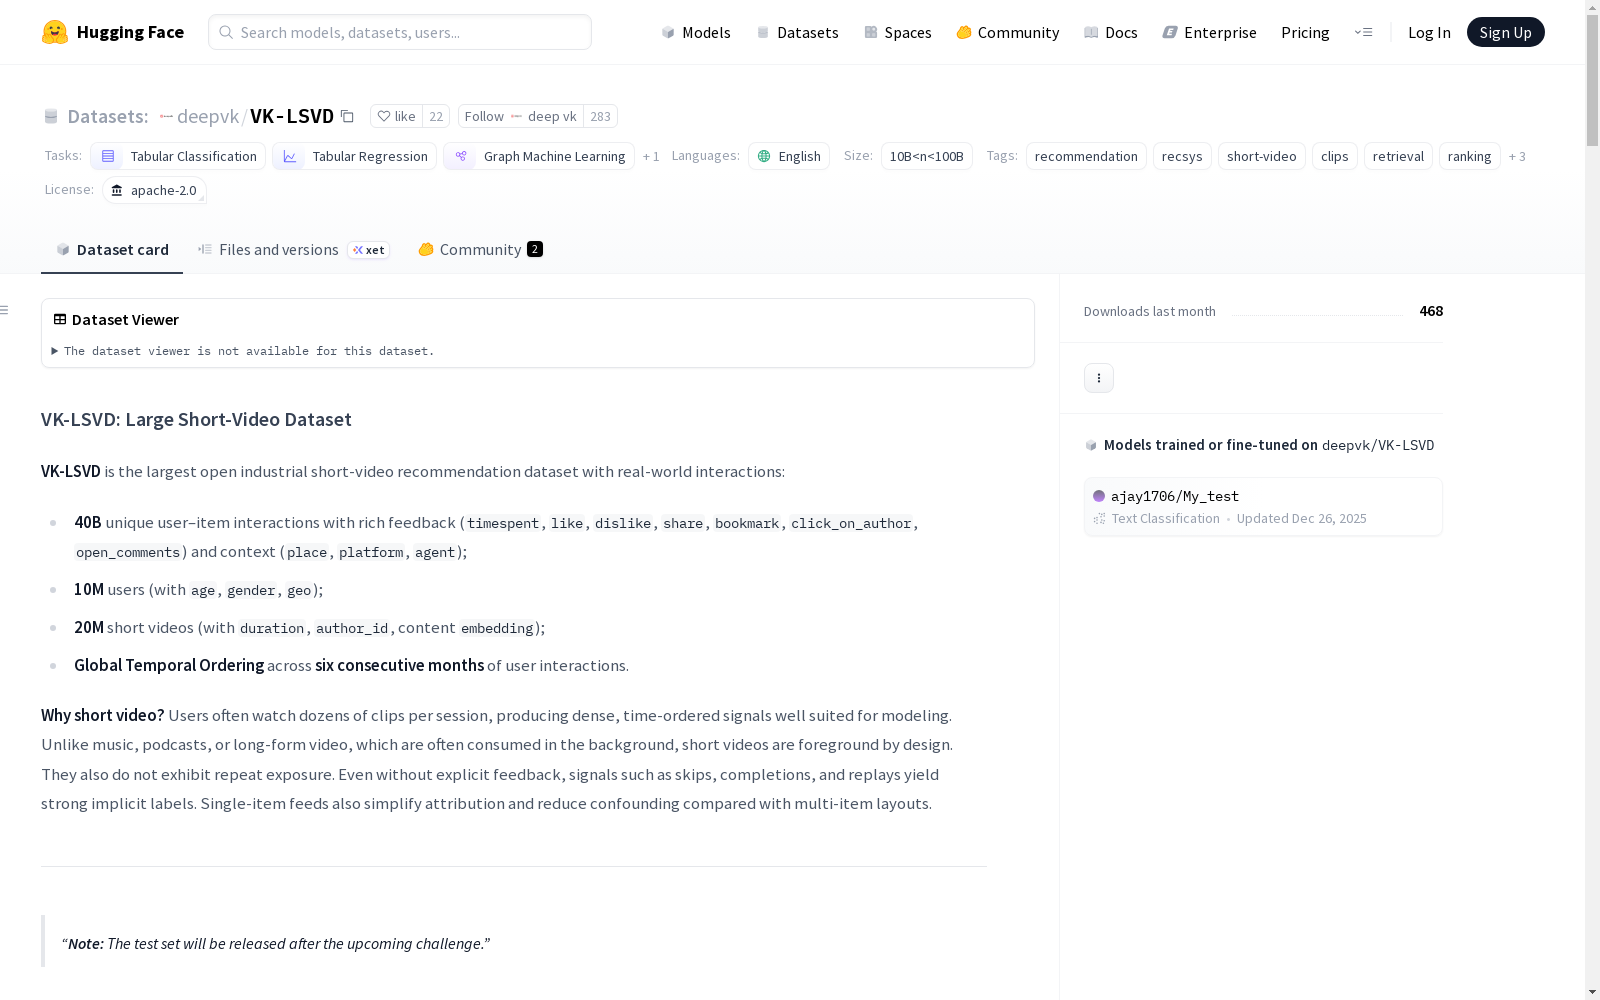Go to Datasets in navigation
Screen dimensions: 1600x1000
coord(797,32)
